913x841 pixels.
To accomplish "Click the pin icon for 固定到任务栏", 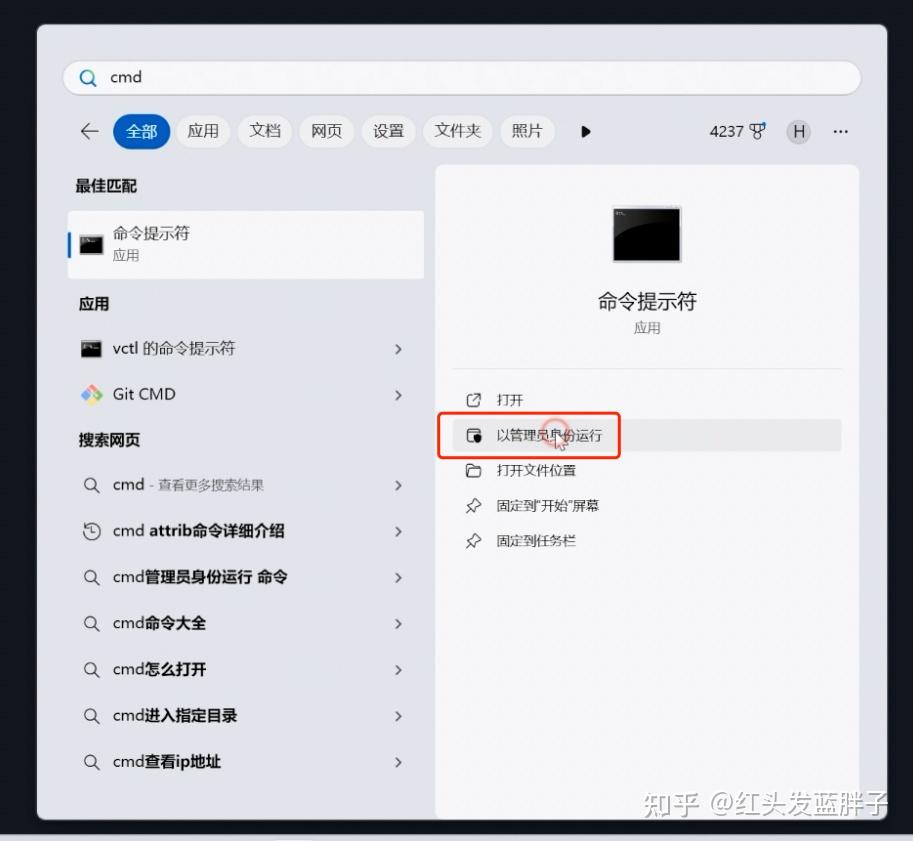I will [474, 541].
